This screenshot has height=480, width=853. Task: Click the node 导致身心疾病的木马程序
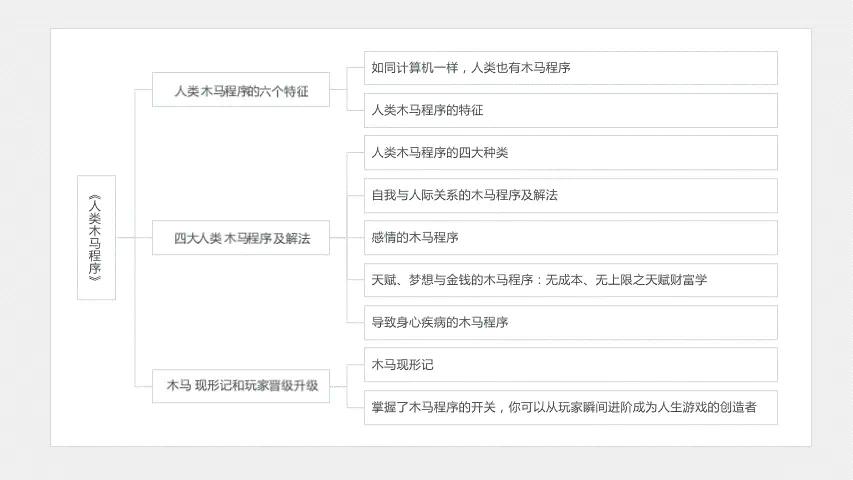tap(571, 323)
